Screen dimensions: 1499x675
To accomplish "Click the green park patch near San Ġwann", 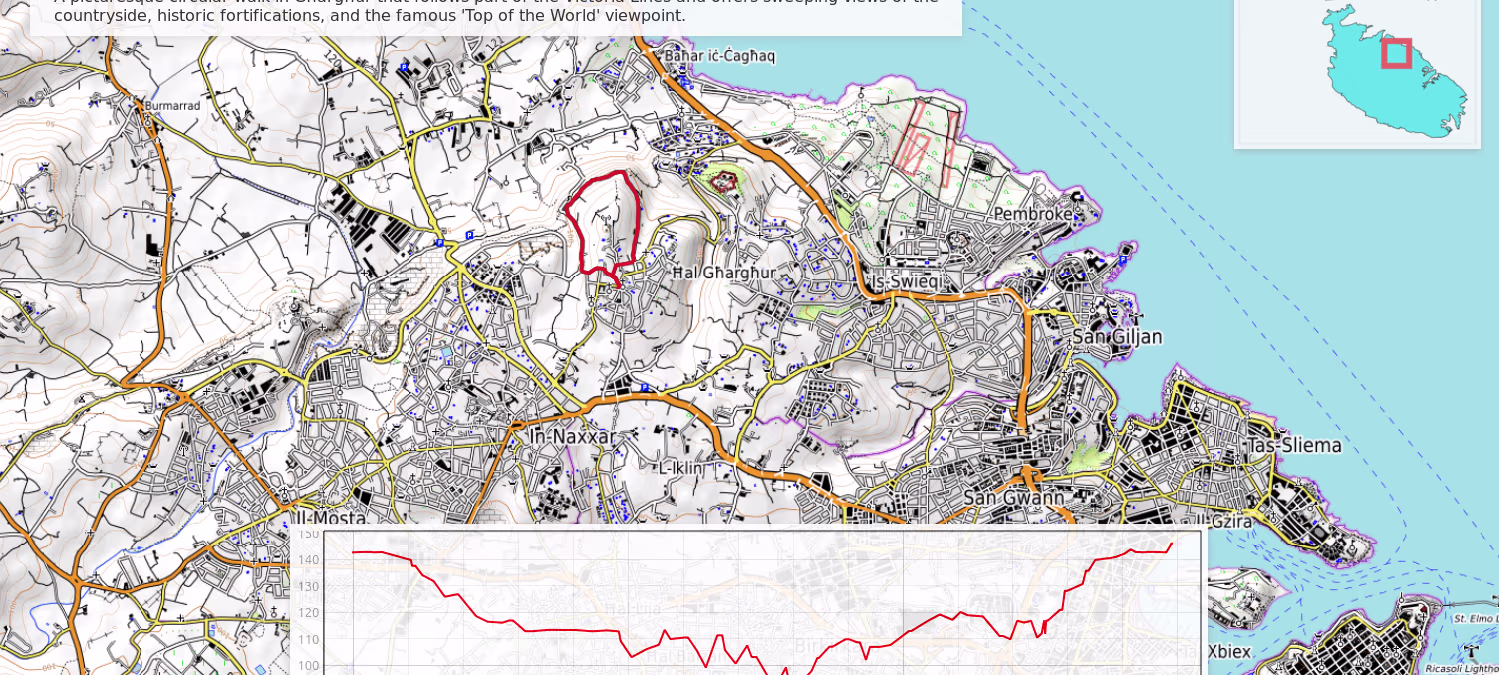I will coord(1087,458).
